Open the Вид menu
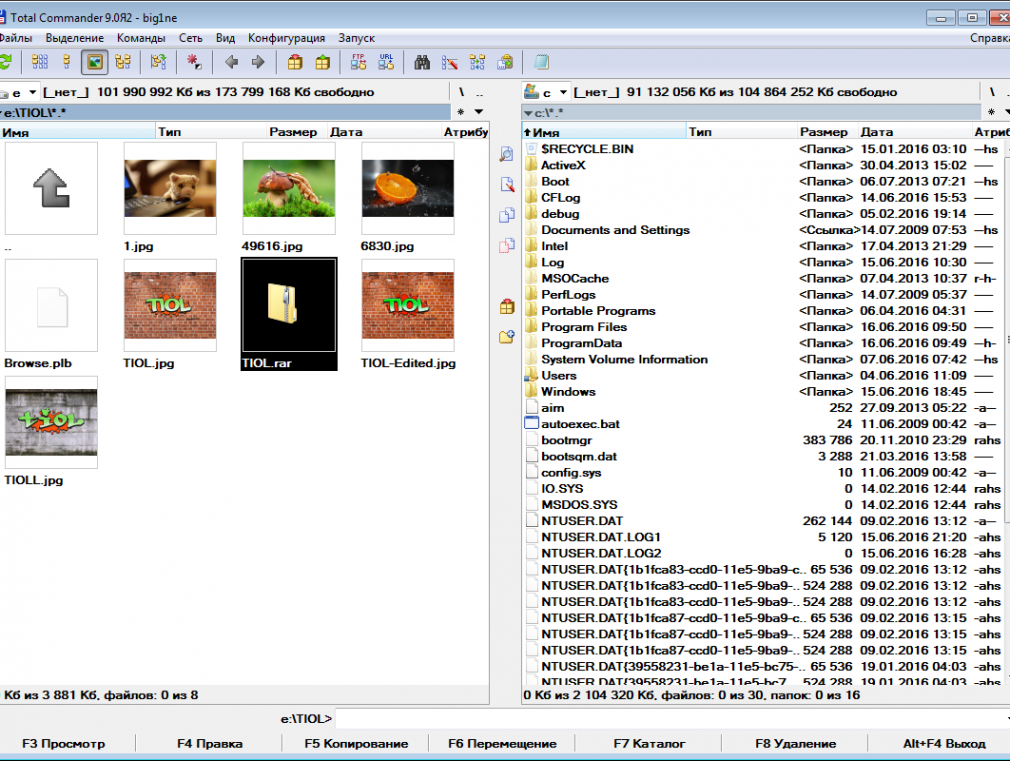The image size is (1010, 761). point(225,38)
